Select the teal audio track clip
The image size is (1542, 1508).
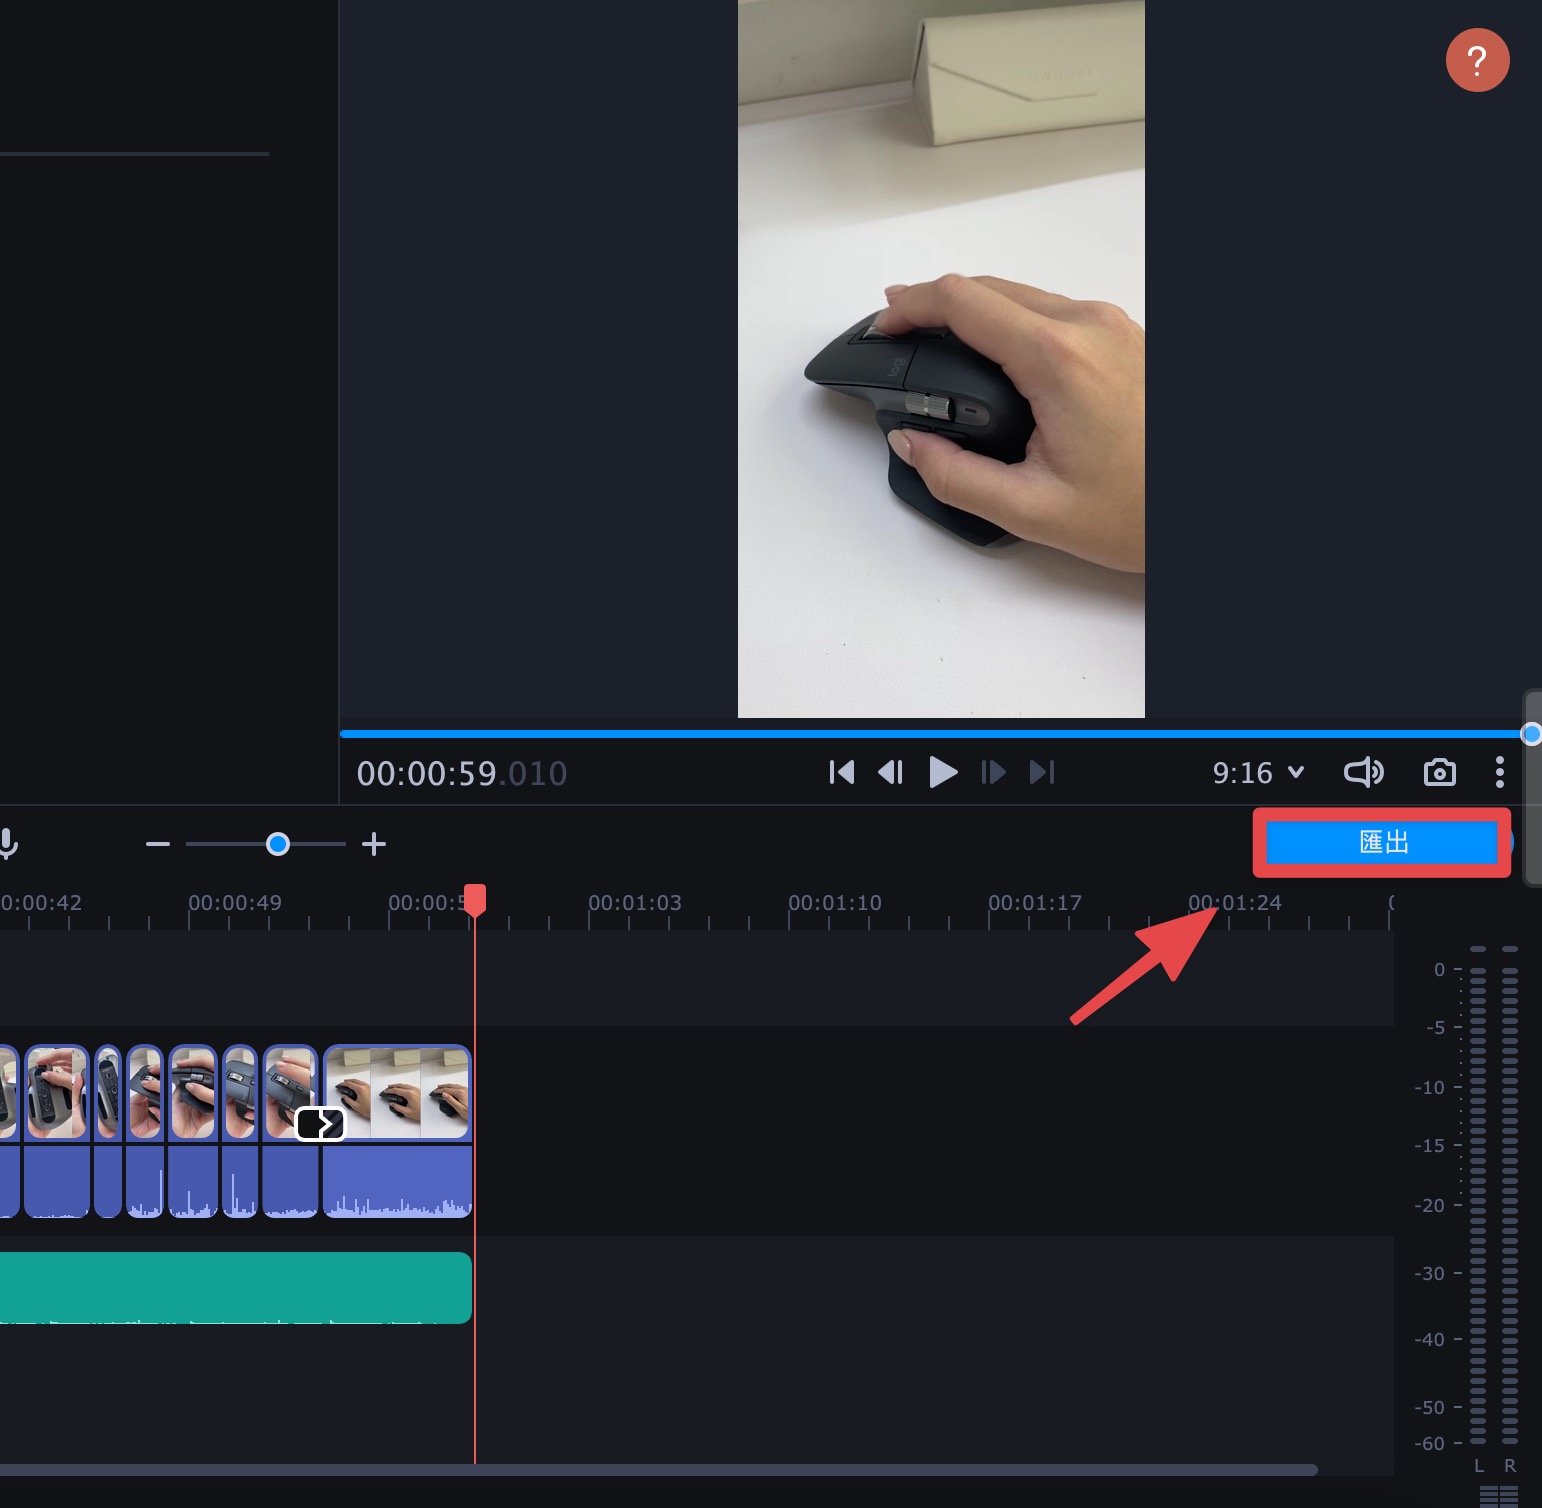click(x=235, y=1288)
